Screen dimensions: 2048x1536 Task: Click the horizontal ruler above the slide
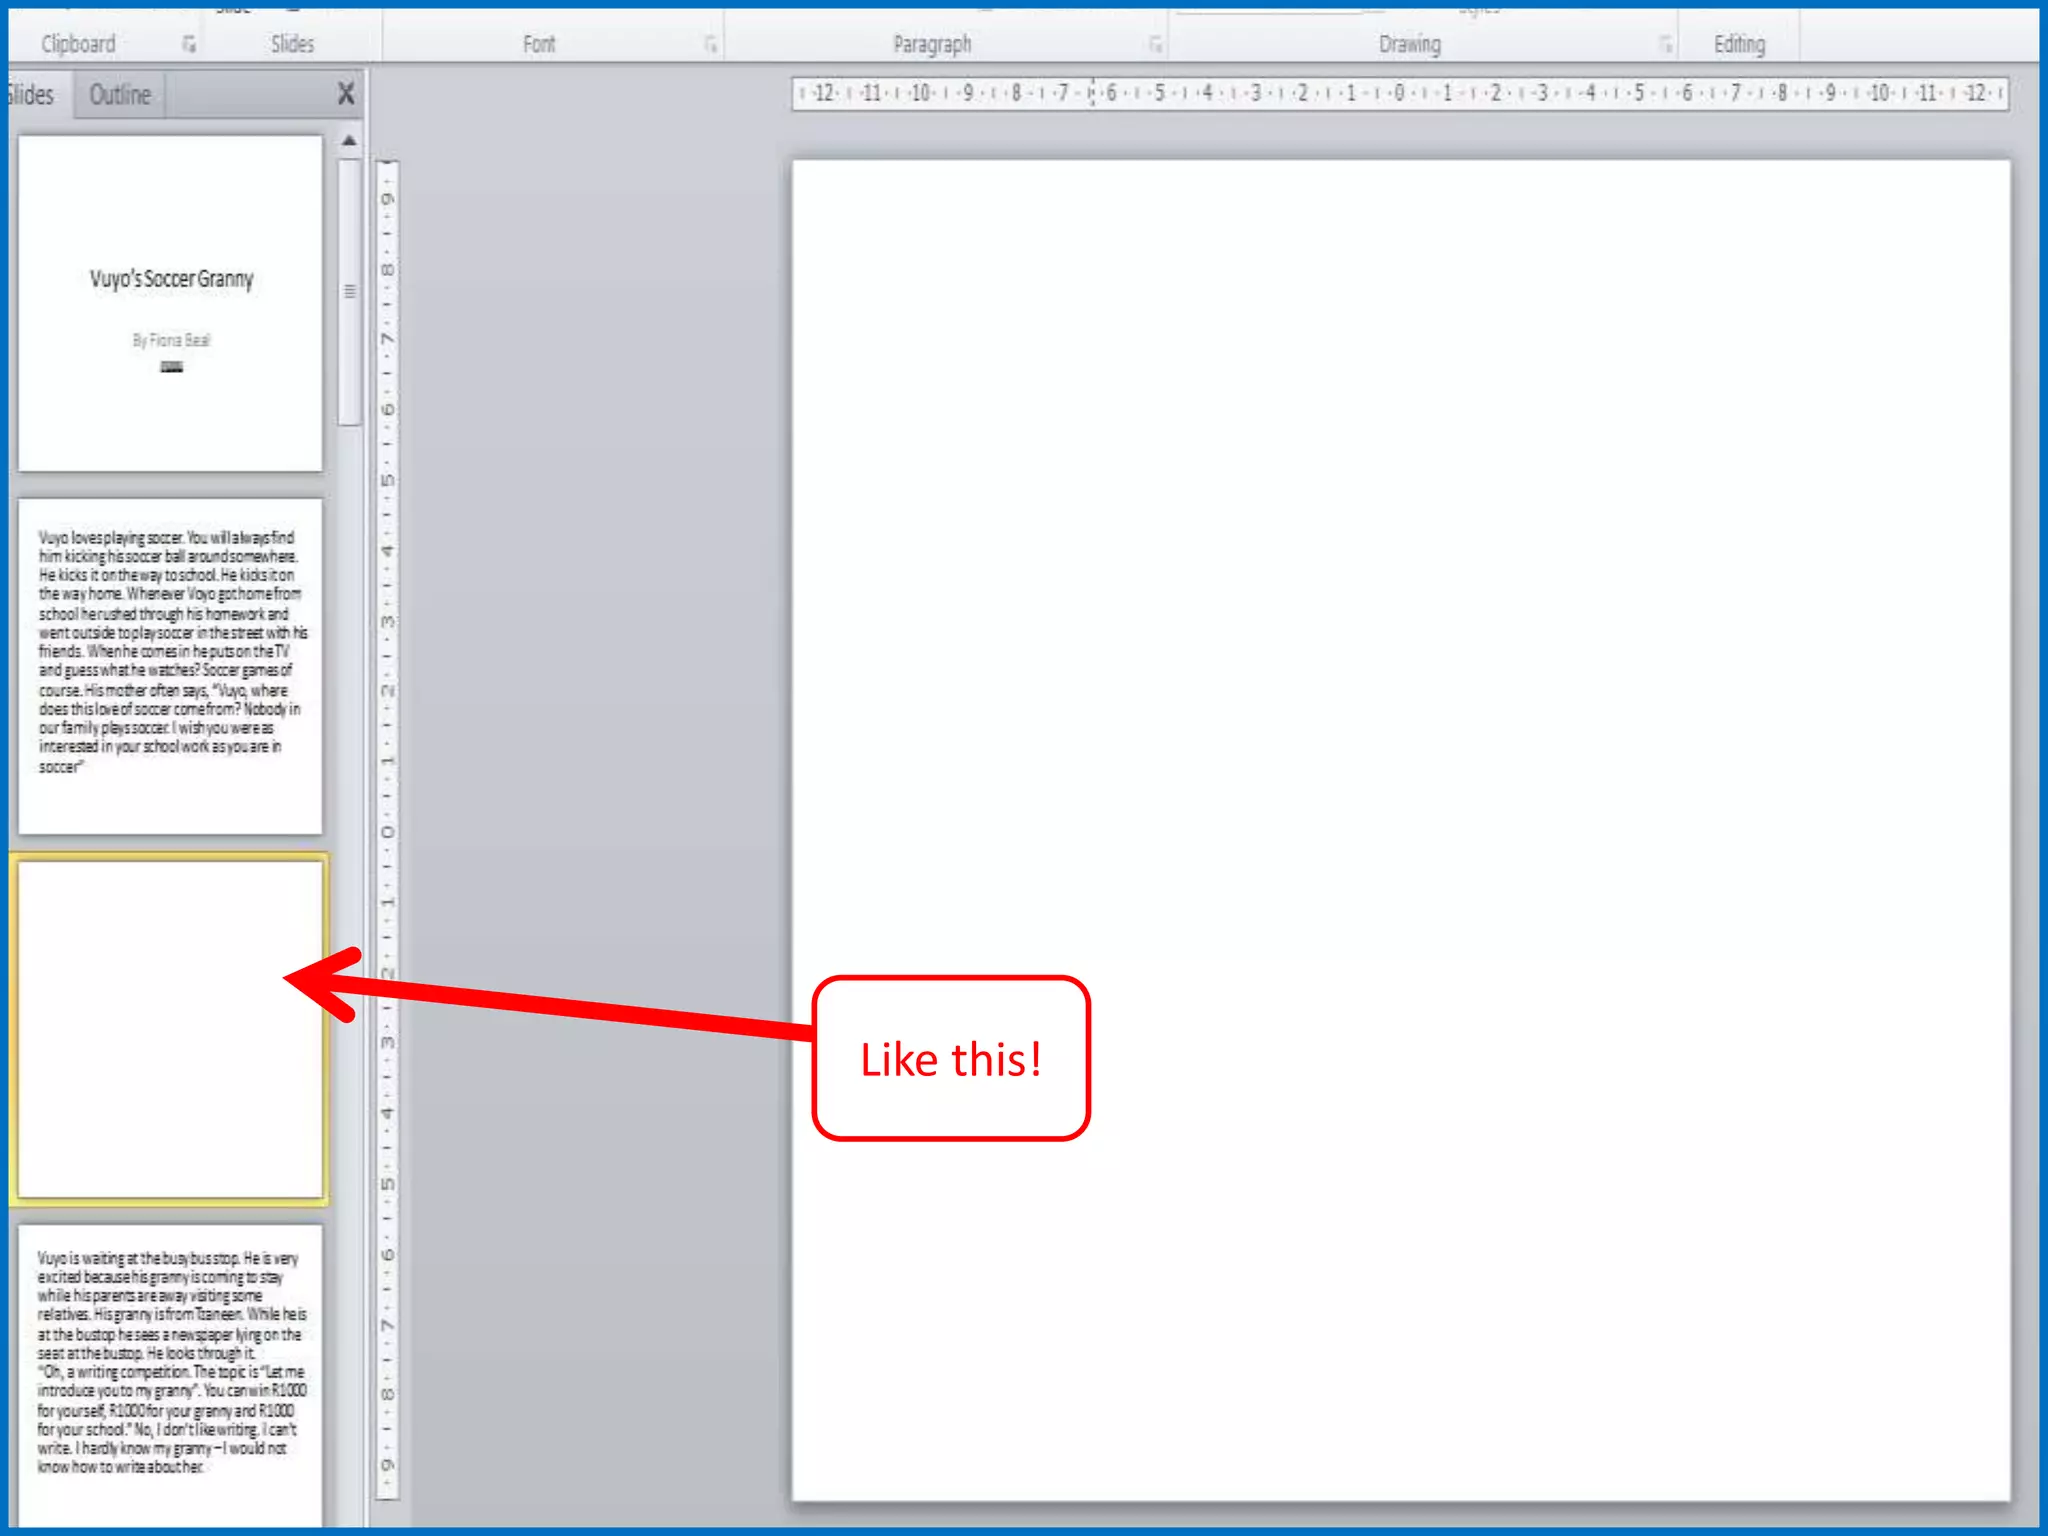point(1400,94)
